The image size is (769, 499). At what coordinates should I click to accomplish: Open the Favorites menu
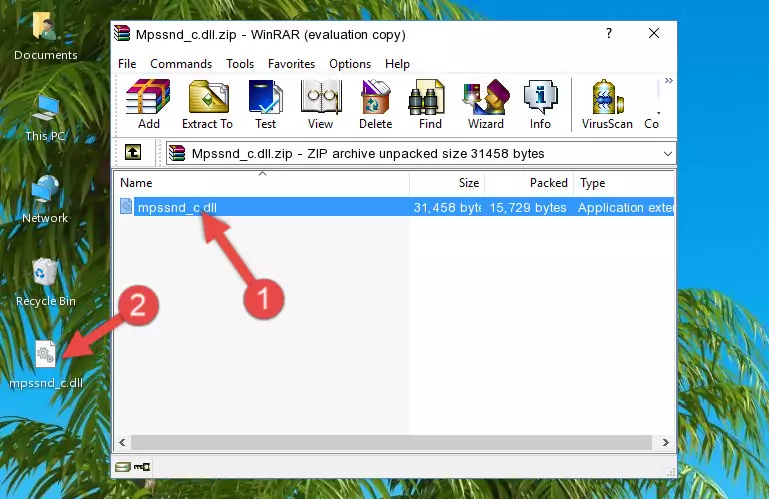point(291,64)
